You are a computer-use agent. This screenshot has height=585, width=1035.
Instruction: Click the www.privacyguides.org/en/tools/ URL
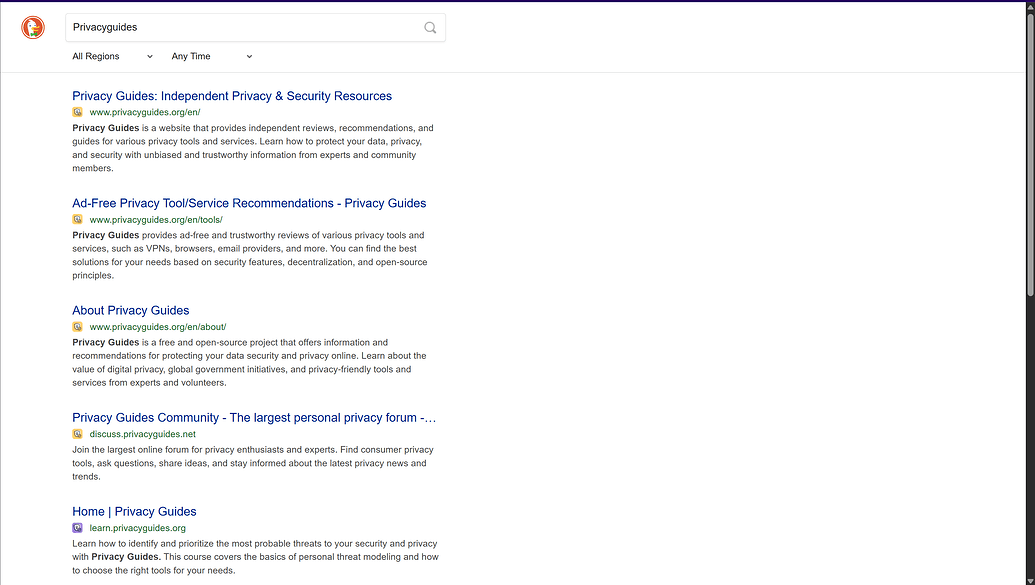click(155, 219)
